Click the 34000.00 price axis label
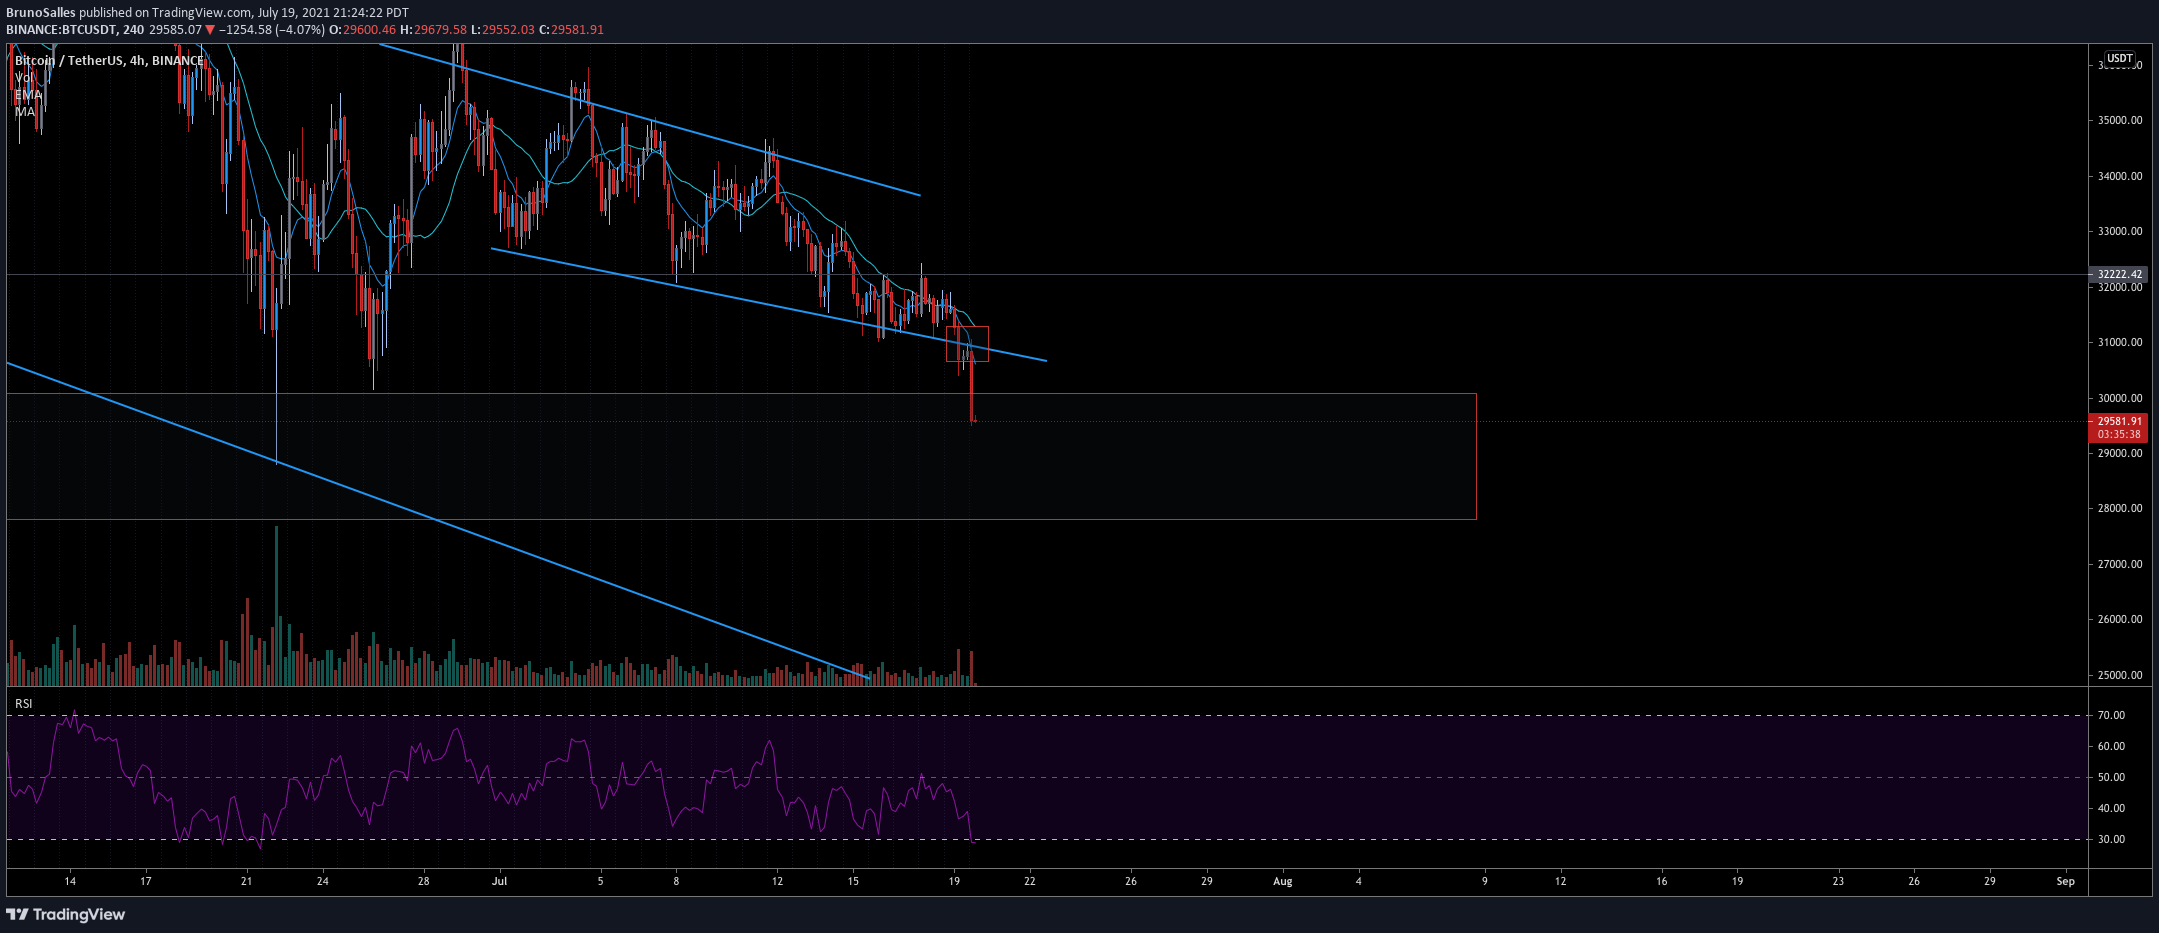The image size is (2159, 933). coord(2118,176)
